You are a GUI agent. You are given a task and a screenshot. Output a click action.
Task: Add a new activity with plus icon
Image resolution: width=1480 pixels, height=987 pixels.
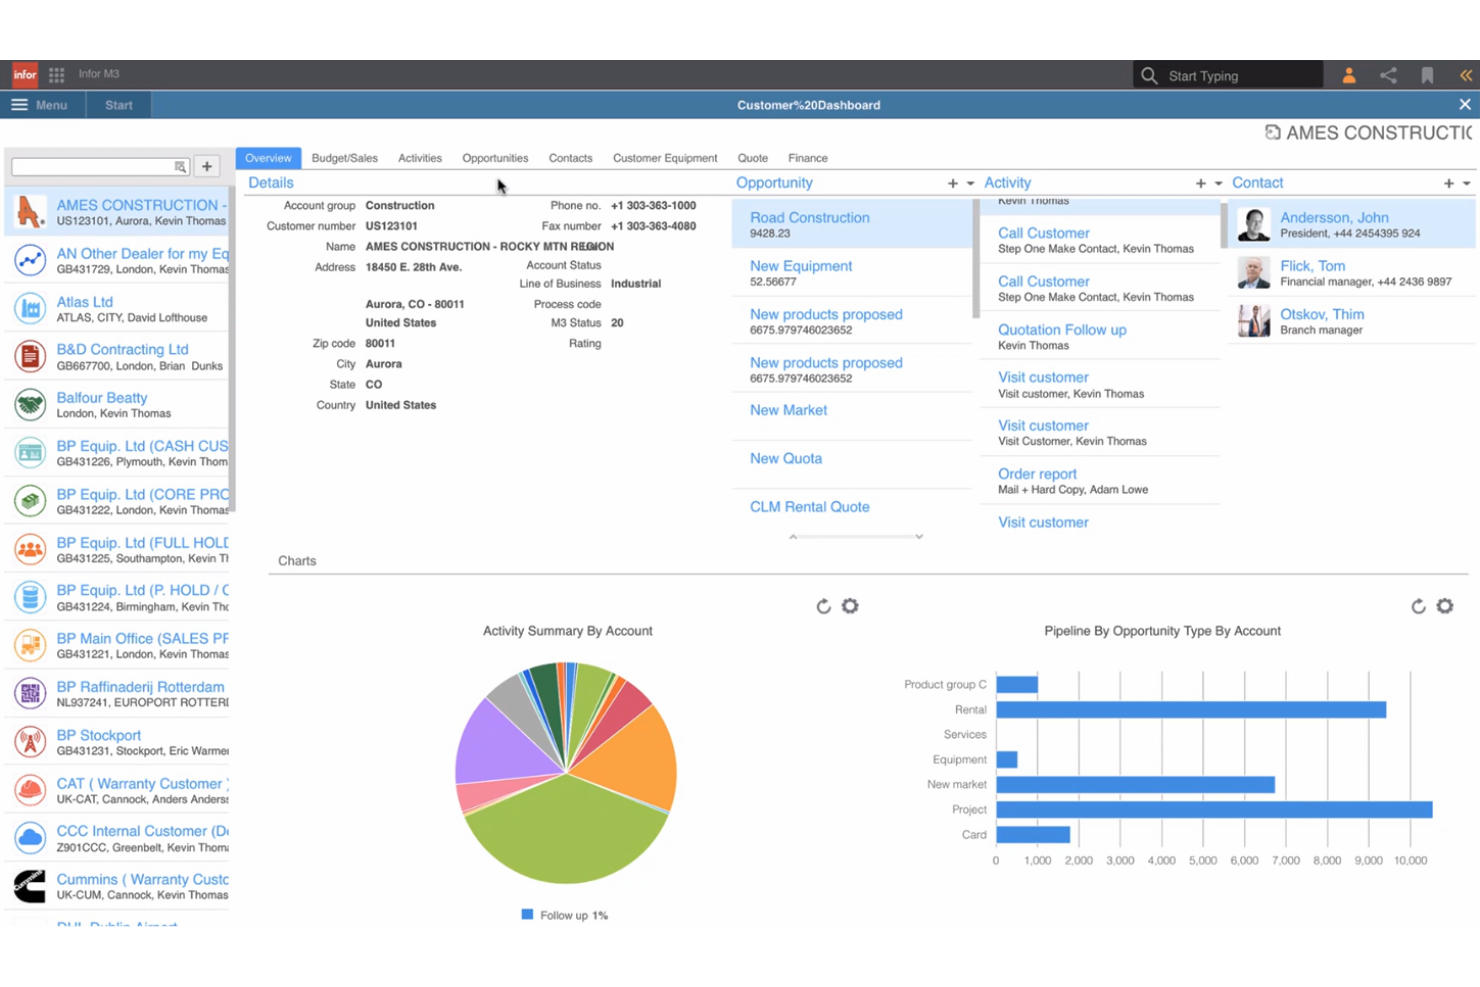(x=1201, y=183)
